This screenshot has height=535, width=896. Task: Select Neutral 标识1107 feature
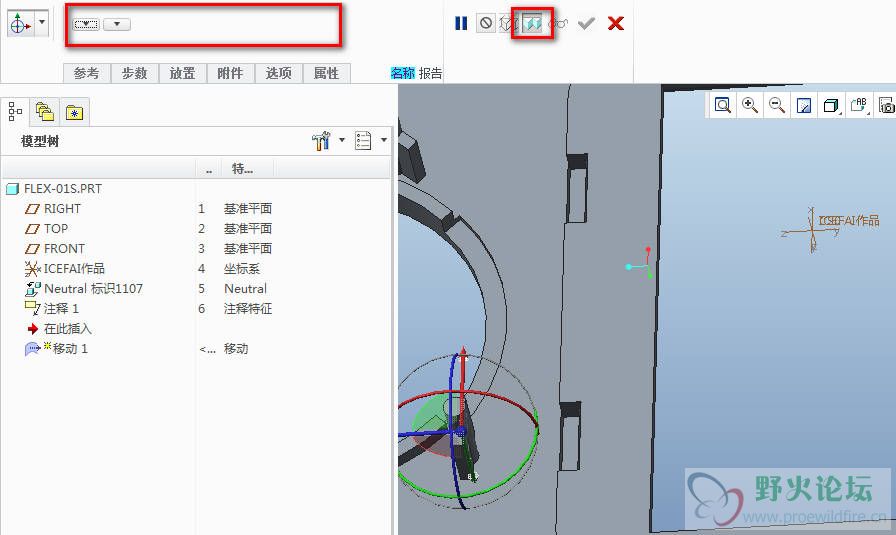point(93,289)
